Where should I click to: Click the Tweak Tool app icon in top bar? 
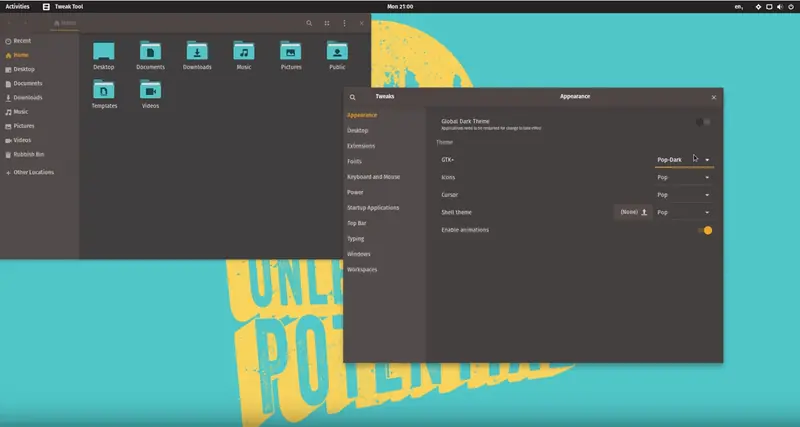pos(46,7)
